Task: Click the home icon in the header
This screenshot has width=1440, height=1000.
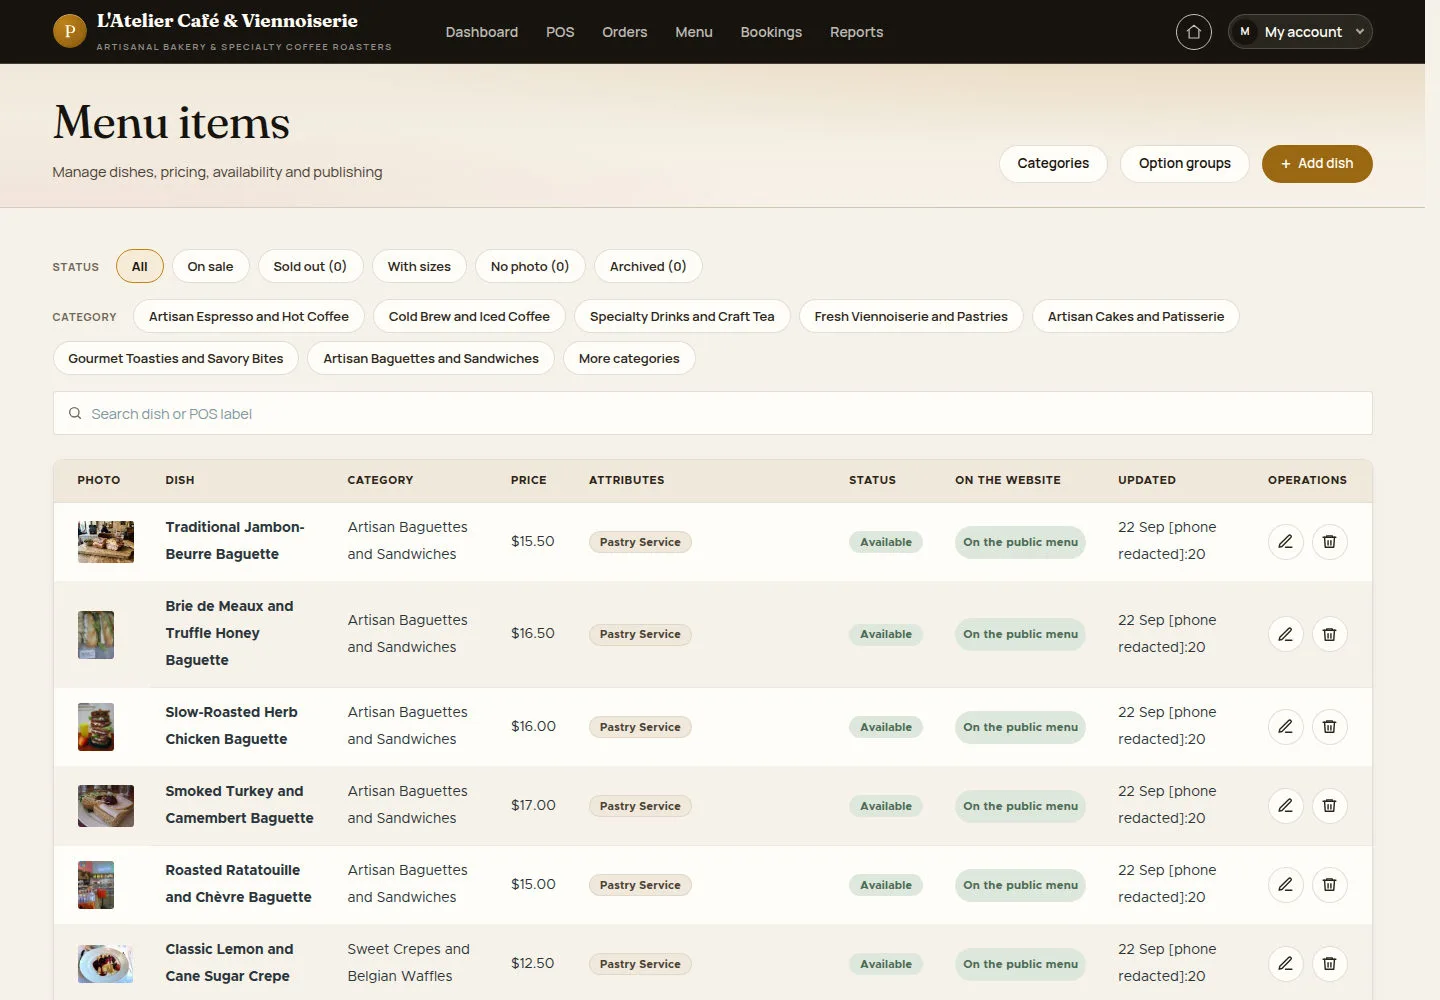Action: click(x=1193, y=32)
